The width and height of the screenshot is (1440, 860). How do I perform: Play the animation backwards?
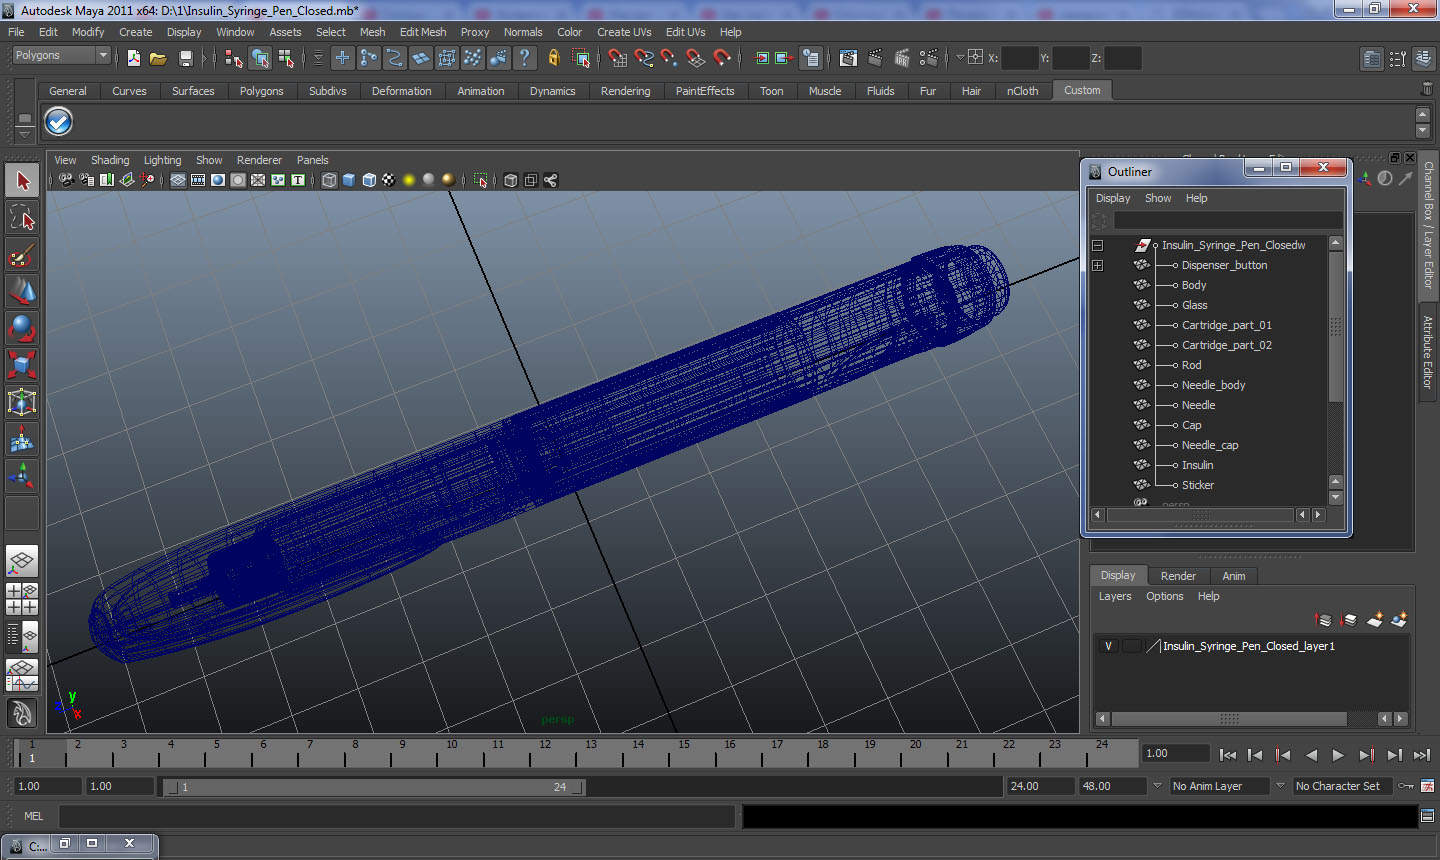pyautogui.click(x=1311, y=755)
